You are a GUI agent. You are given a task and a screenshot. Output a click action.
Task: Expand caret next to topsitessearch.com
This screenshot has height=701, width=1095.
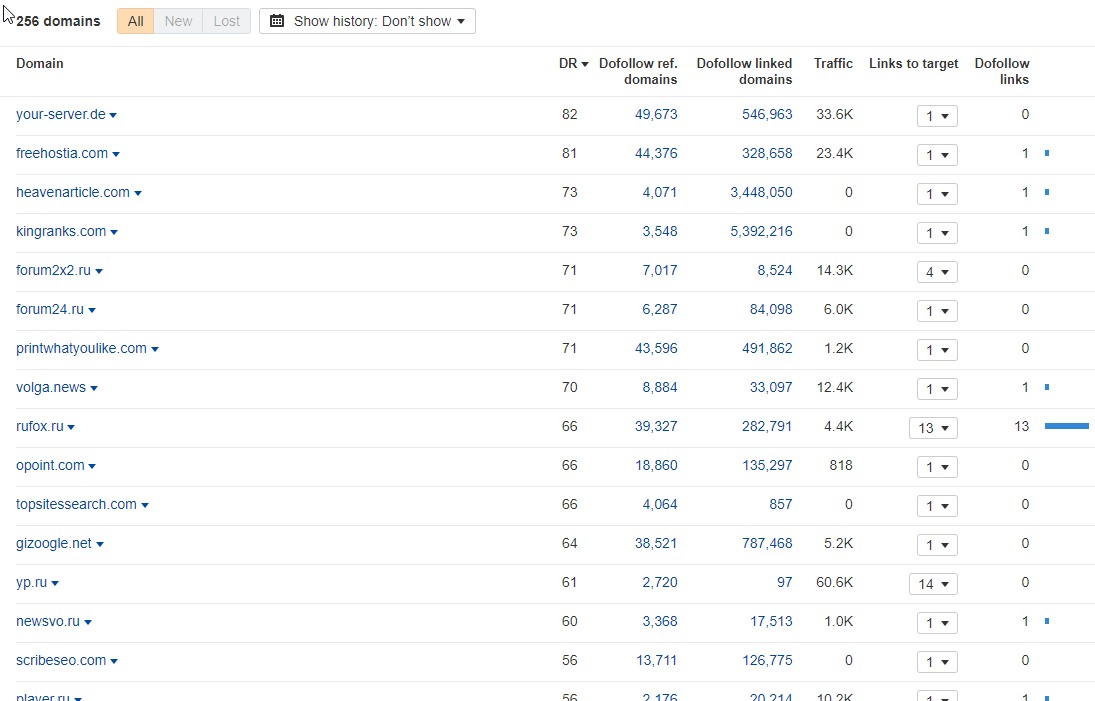pos(145,506)
